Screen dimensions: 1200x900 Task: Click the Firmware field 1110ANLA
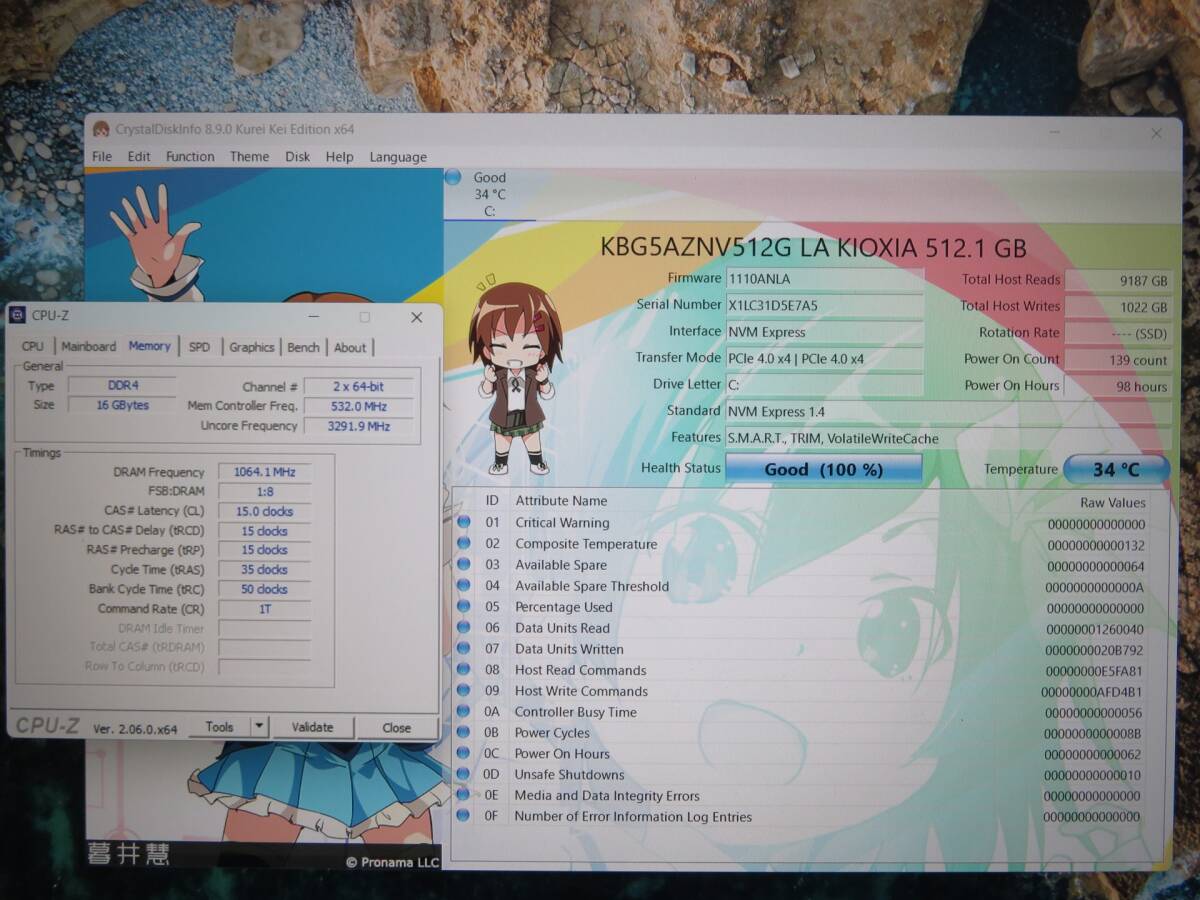point(825,279)
